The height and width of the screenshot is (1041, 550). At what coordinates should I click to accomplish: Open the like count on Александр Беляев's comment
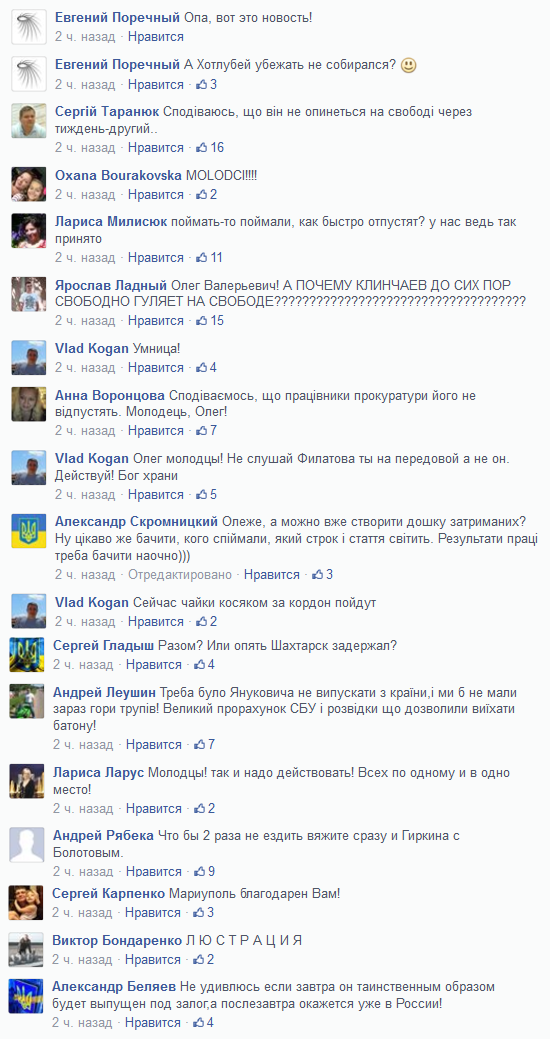pos(203,1022)
